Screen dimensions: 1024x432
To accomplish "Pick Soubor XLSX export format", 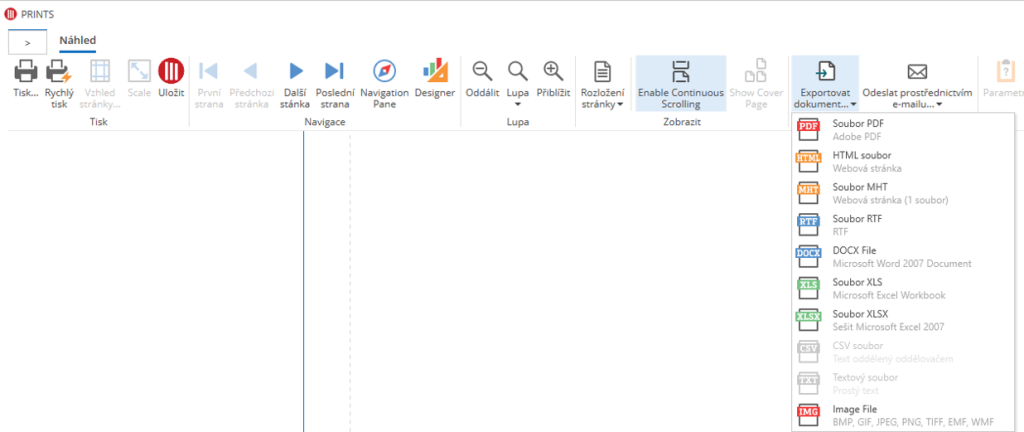I will [858, 320].
